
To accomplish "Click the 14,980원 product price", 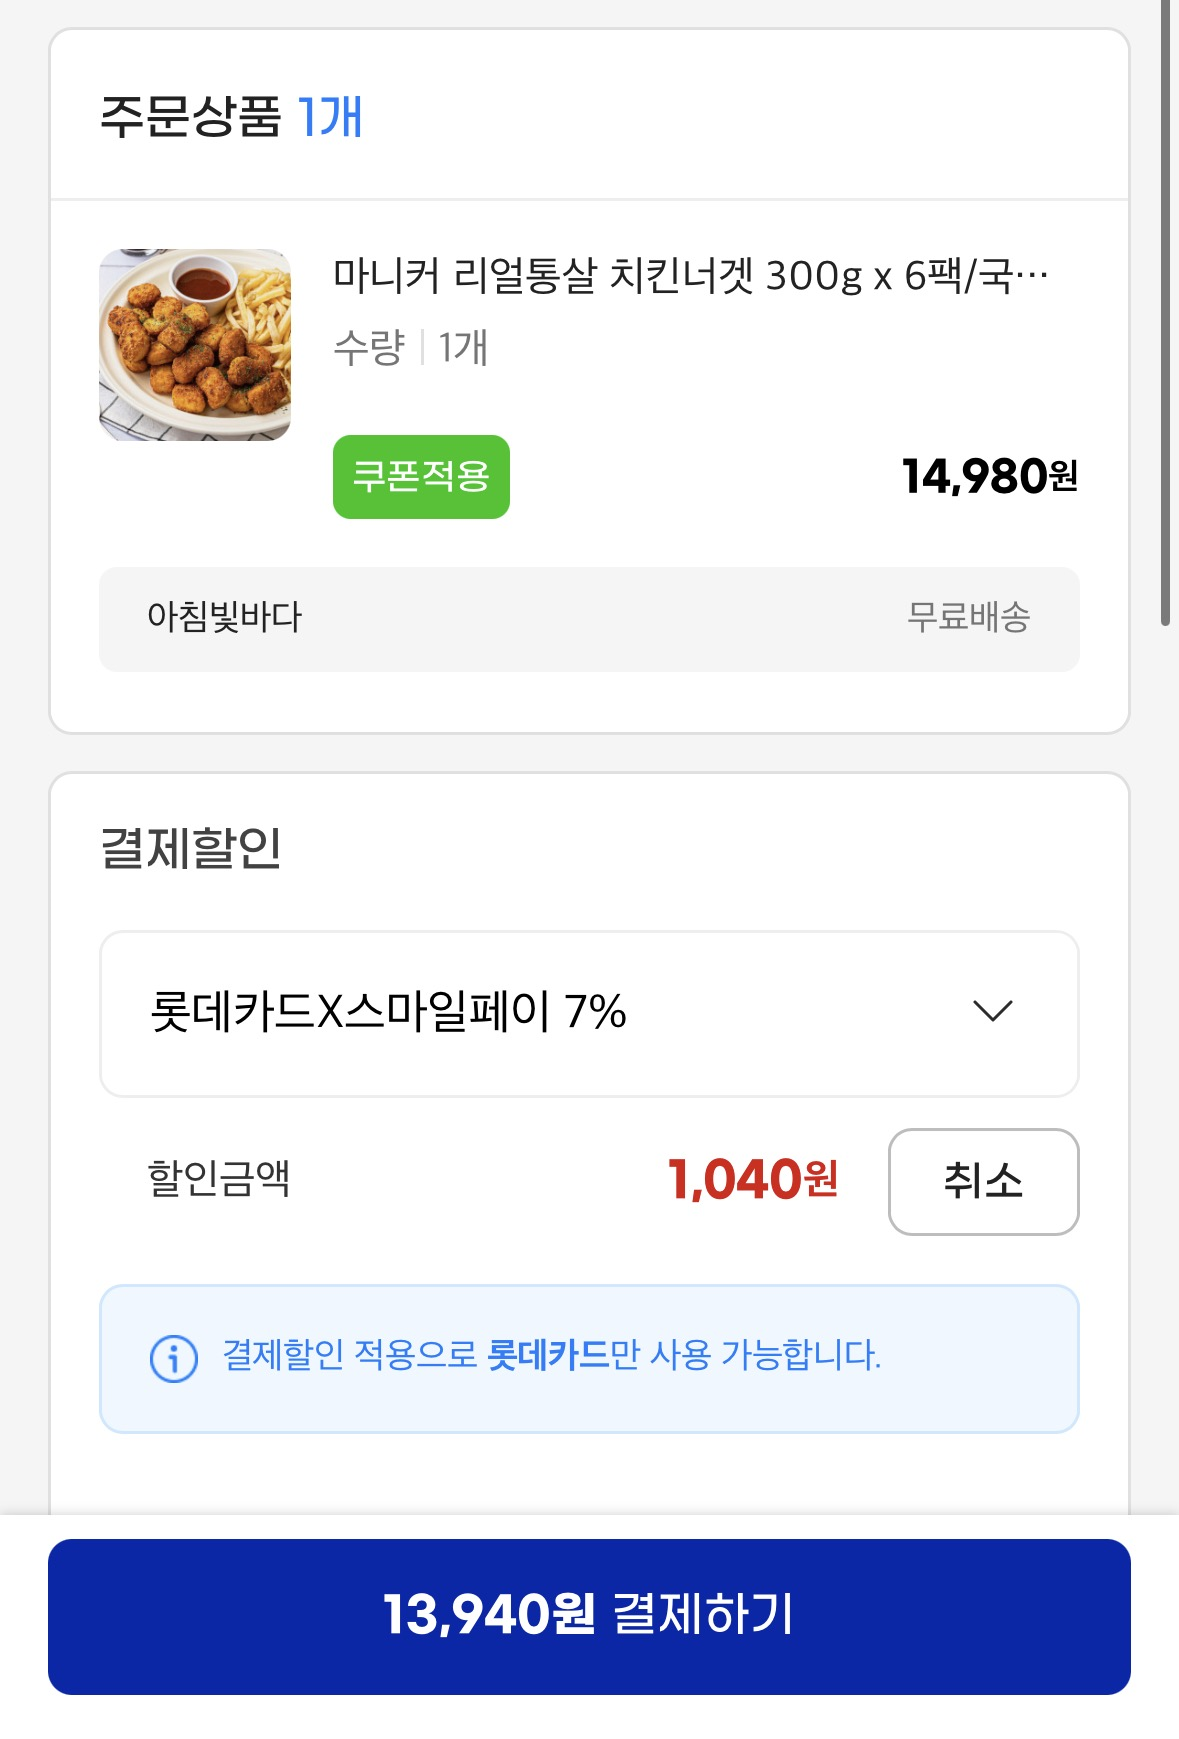I will (989, 476).
